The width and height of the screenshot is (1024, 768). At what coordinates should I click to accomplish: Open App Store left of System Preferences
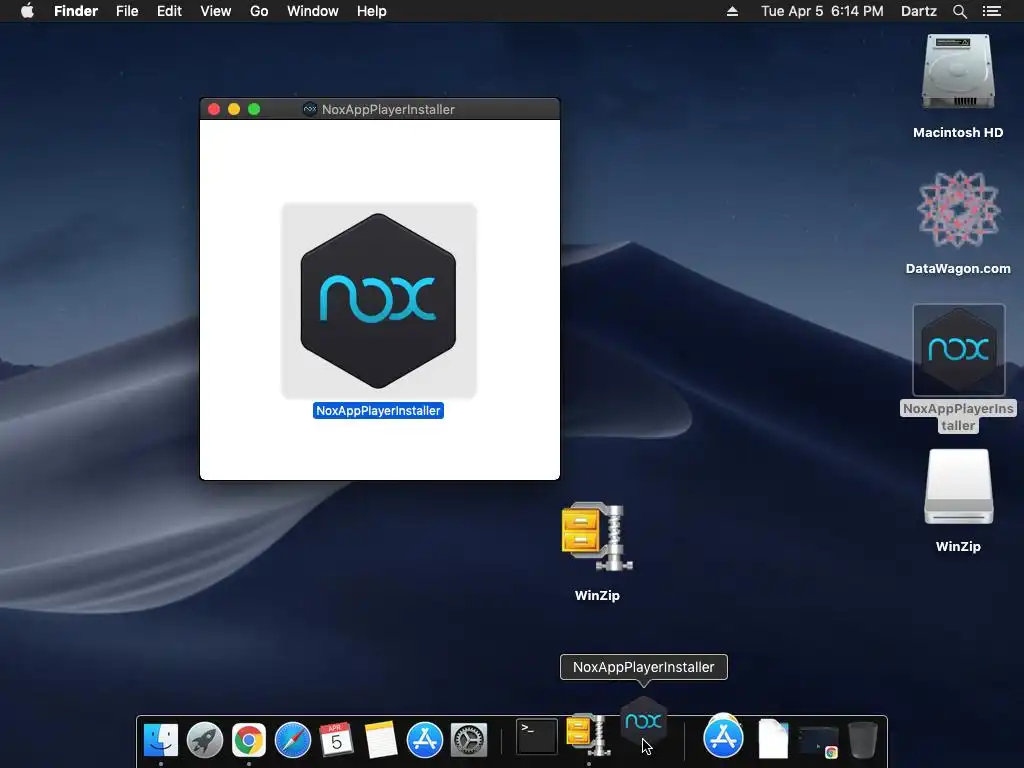point(424,740)
